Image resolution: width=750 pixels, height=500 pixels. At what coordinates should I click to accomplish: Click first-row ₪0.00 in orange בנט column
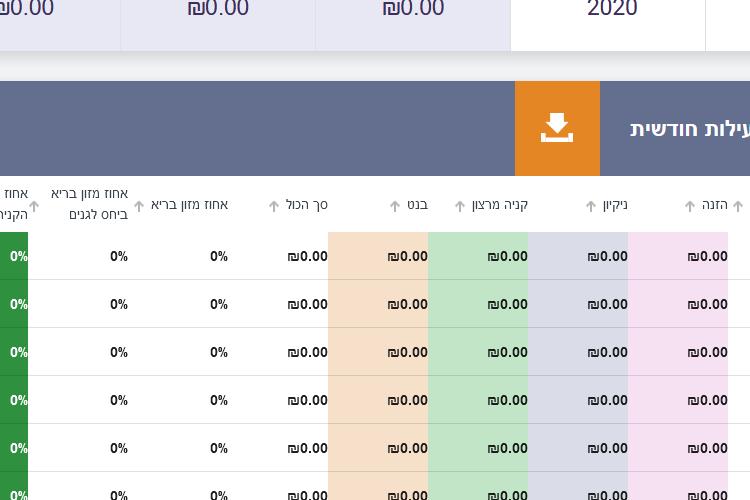[408, 256]
